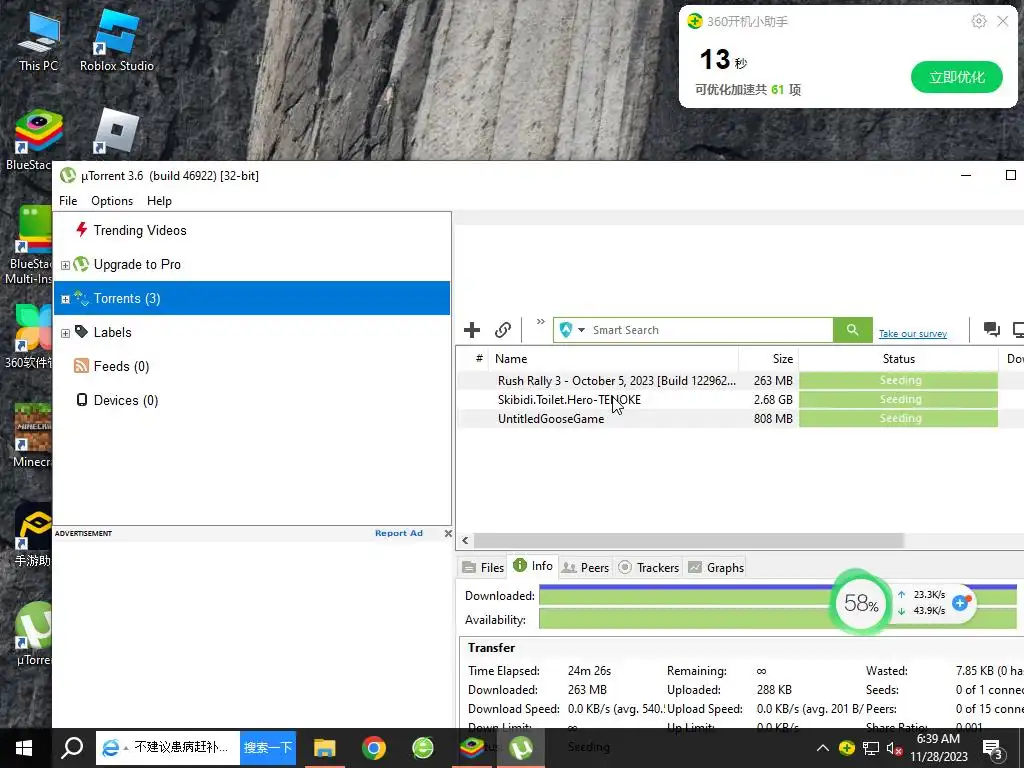Click the green Smart Search magnifier button
The width and height of the screenshot is (1024, 768).
(x=852, y=330)
